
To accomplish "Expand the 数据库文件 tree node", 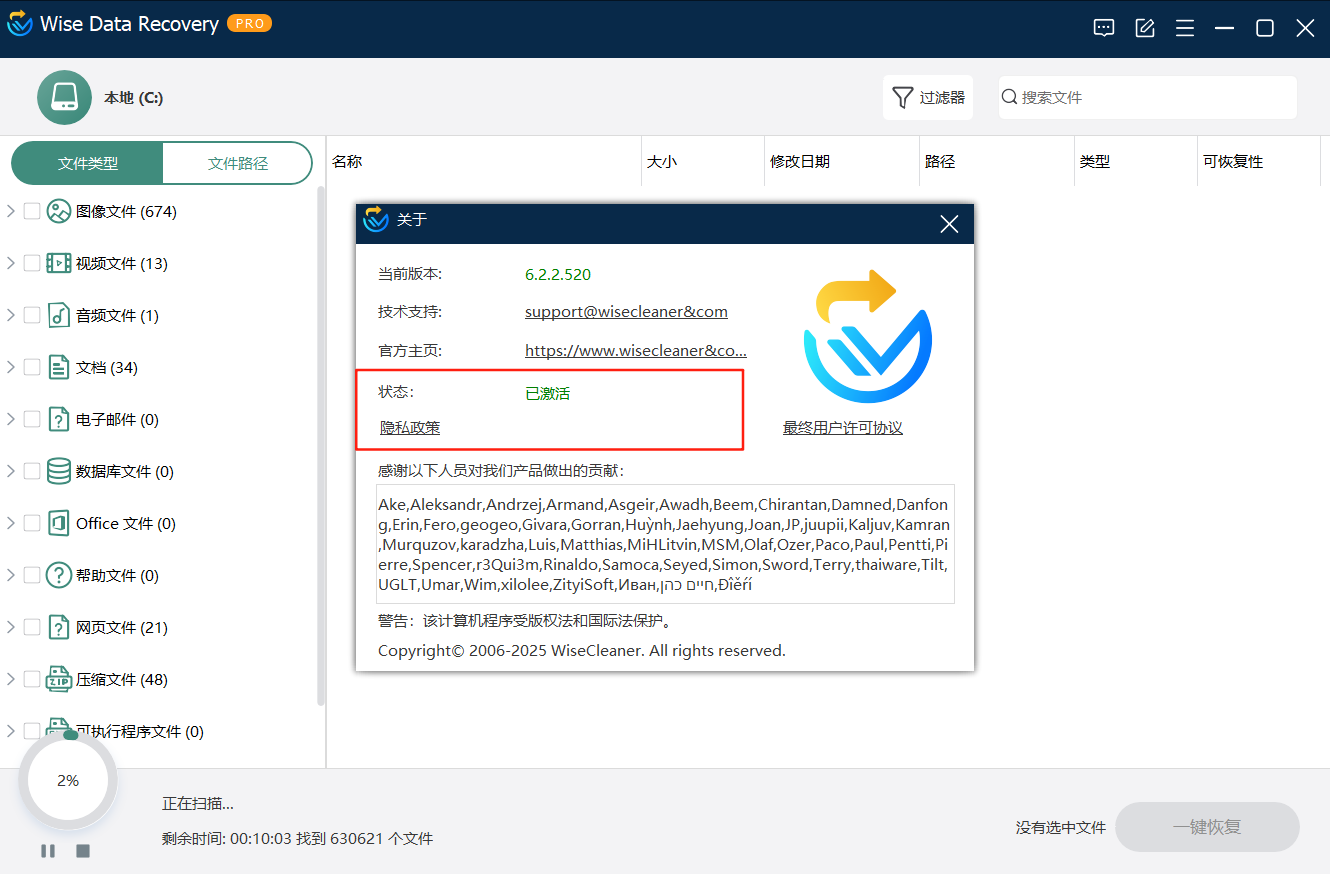I will [11, 471].
